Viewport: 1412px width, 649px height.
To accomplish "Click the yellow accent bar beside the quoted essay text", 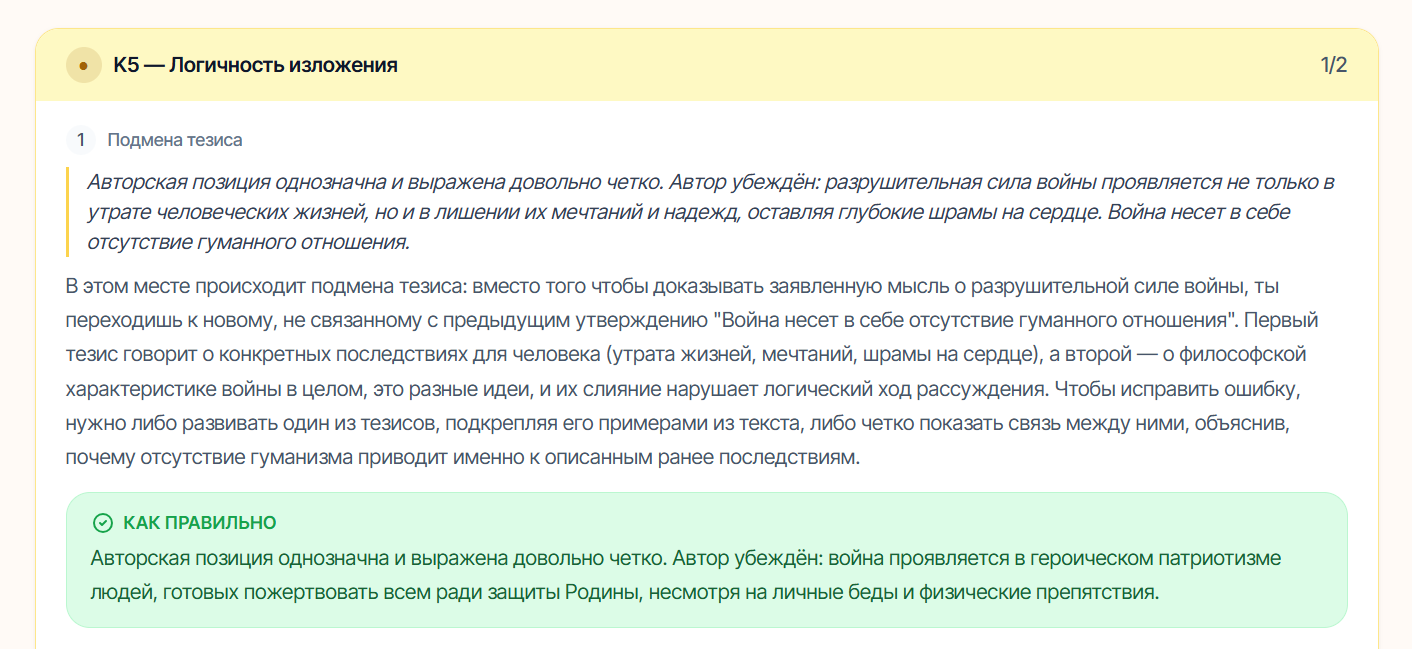I will pyautogui.click(x=68, y=211).
